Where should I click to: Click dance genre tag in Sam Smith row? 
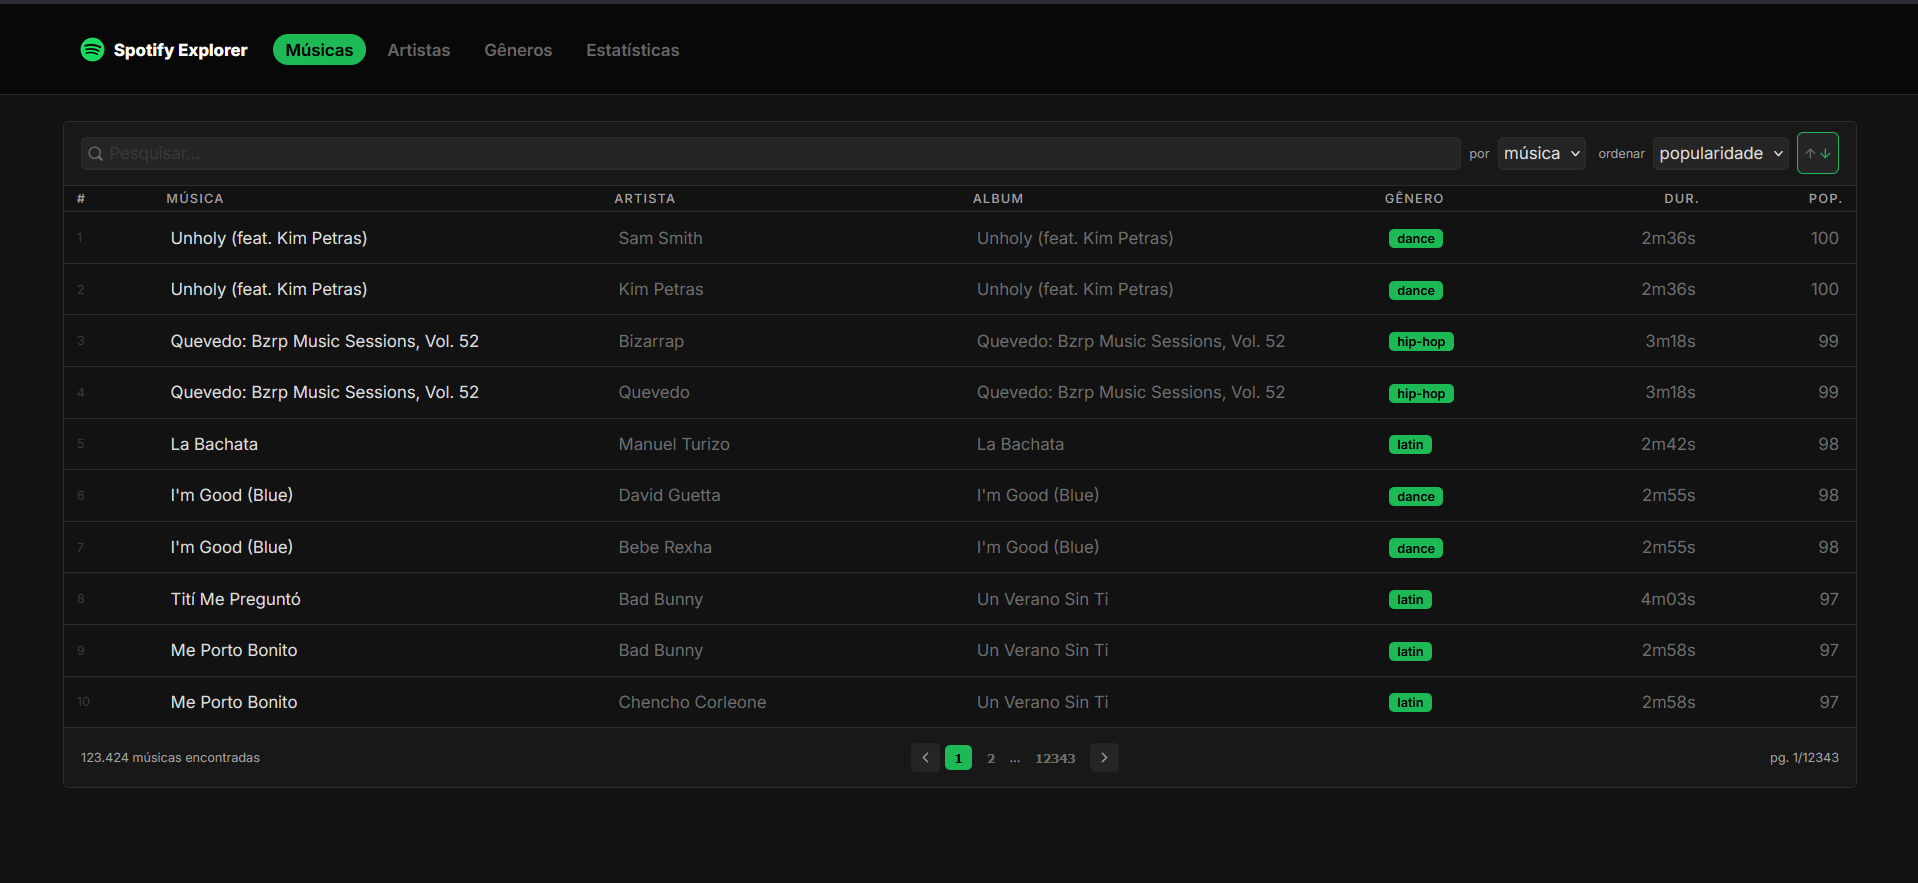point(1415,239)
